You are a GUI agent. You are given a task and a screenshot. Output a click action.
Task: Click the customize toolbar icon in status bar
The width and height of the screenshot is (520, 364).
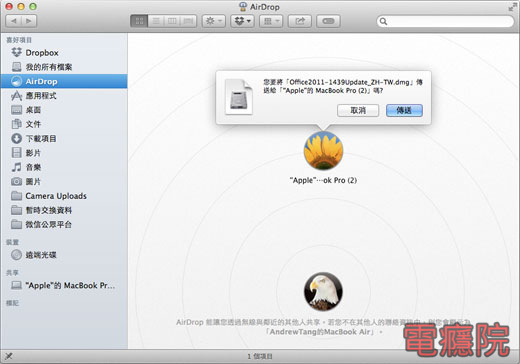[x=9, y=356]
